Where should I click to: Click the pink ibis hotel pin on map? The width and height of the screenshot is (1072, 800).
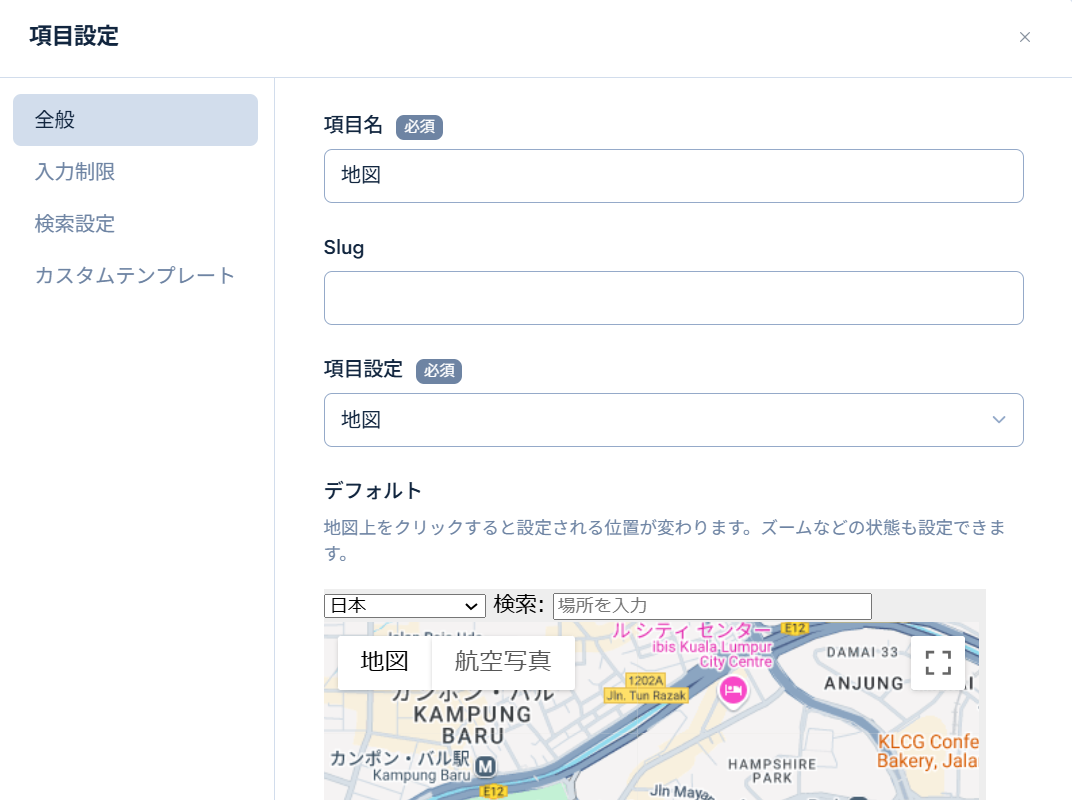[734, 690]
